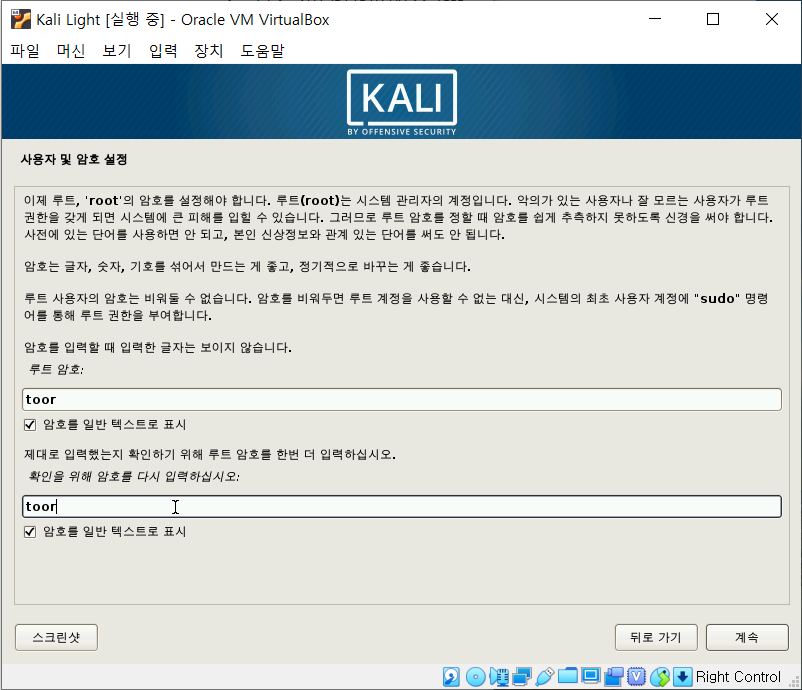Click the optical disc drive status icon

(x=476, y=677)
